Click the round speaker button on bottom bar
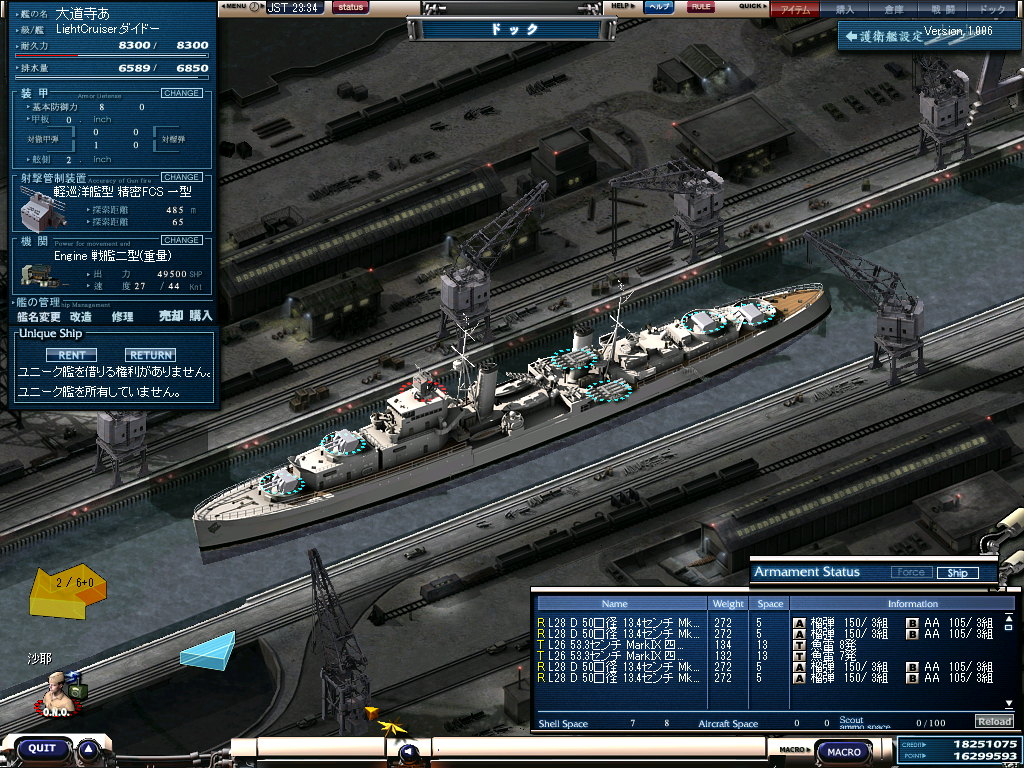The height and width of the screenshot is (768, 1024). click(x=408, y=752)
